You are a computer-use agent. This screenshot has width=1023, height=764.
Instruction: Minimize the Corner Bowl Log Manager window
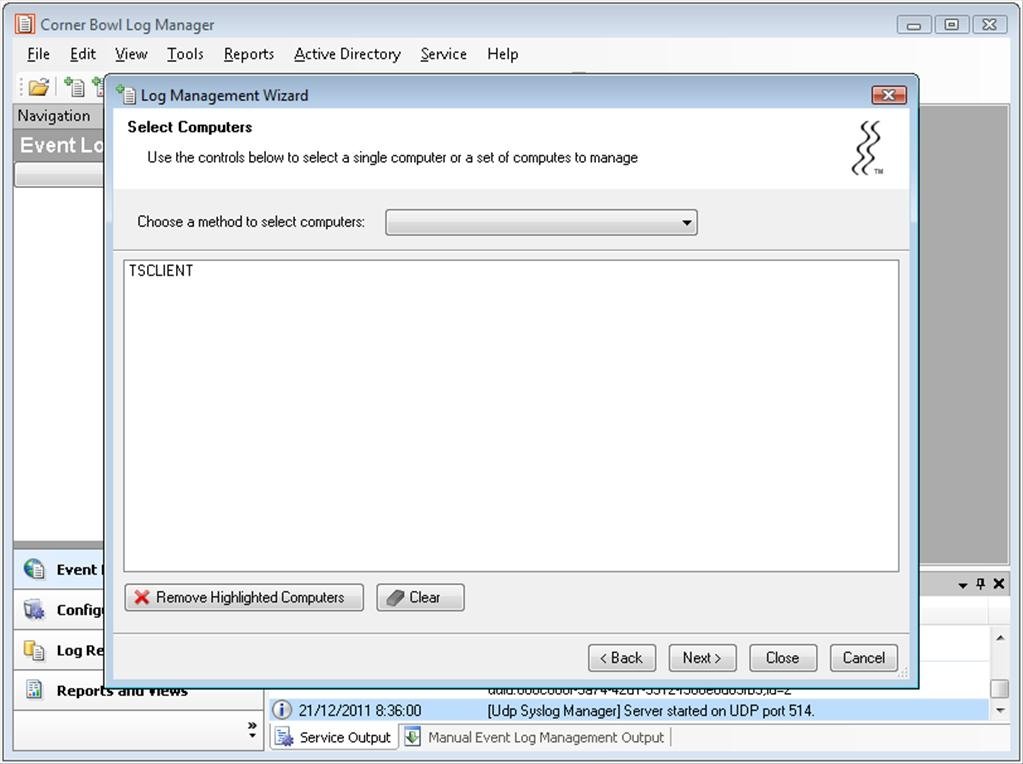913,25
